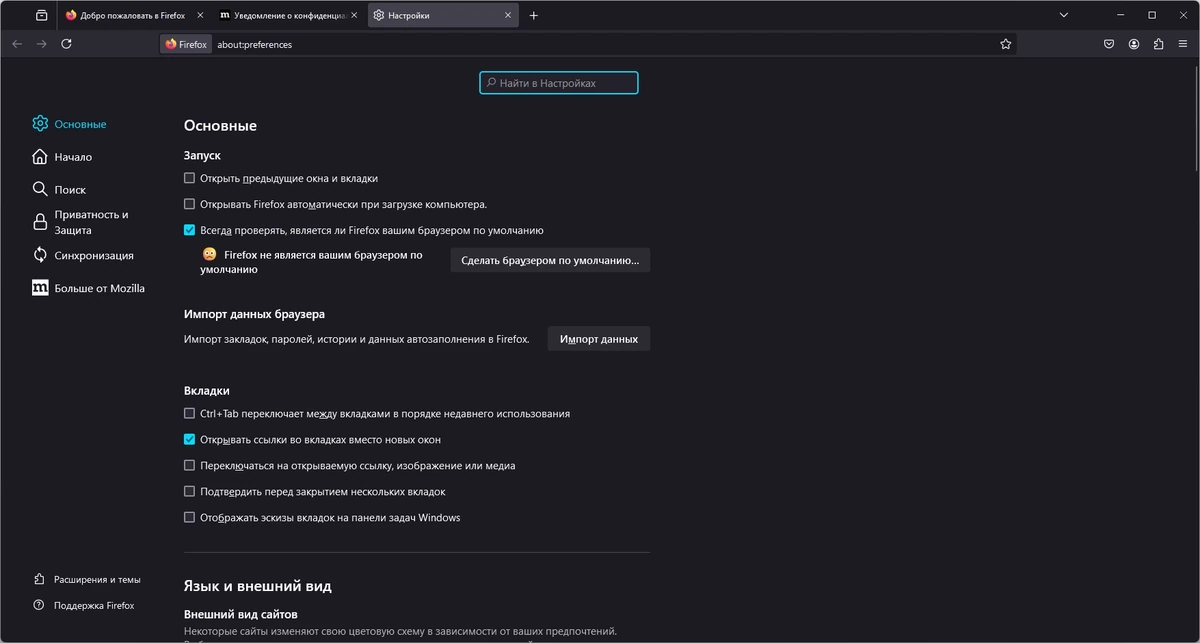Screen dimensions: 1200x643
Task: Open the application hamburger menu
Action: [1183, 44]
